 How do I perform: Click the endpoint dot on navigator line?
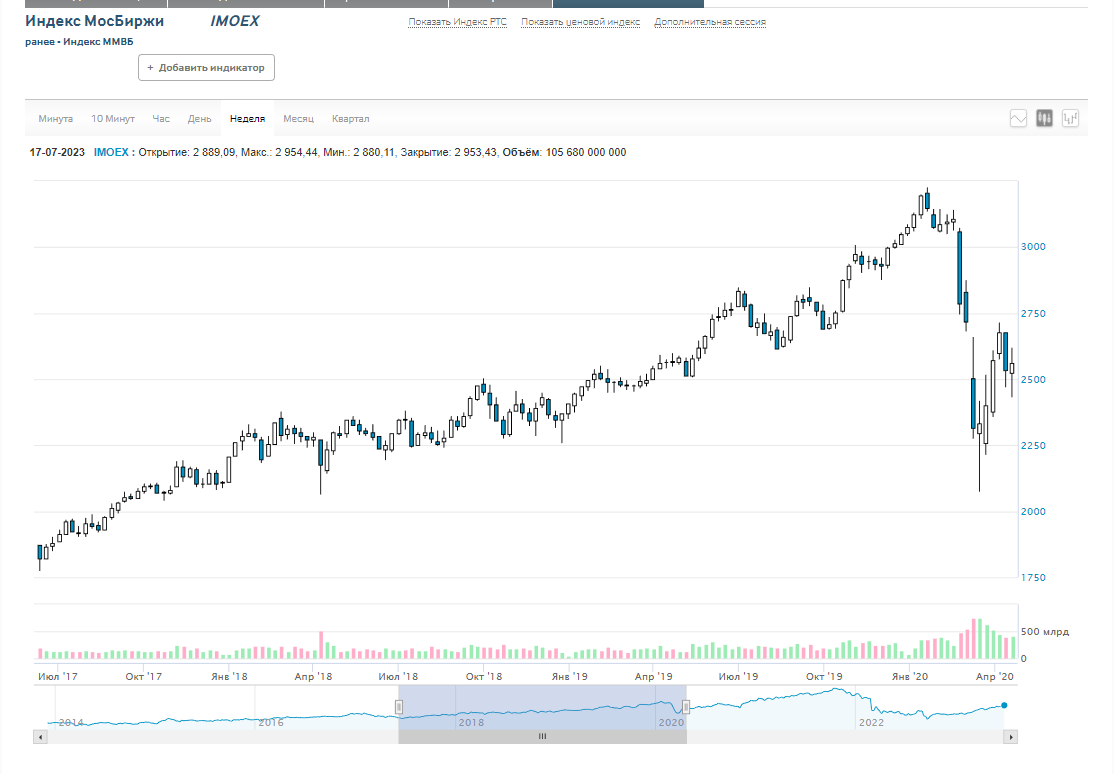pos(1004,706)
